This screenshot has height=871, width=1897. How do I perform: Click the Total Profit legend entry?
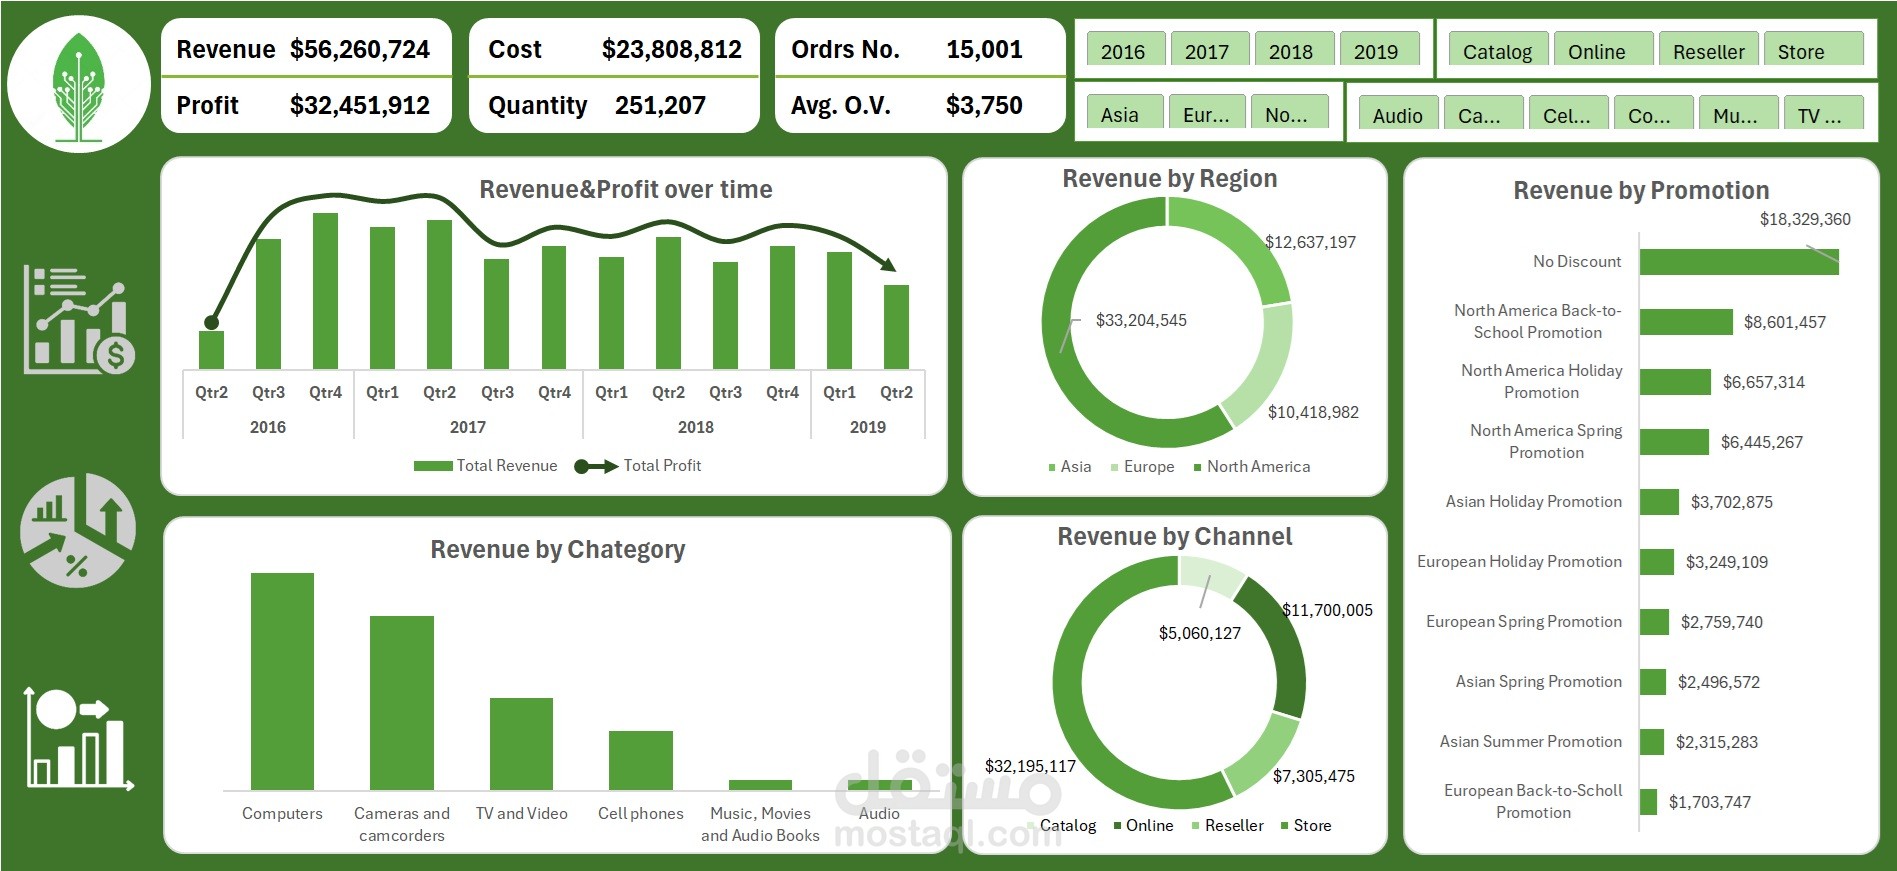[638, 466]
